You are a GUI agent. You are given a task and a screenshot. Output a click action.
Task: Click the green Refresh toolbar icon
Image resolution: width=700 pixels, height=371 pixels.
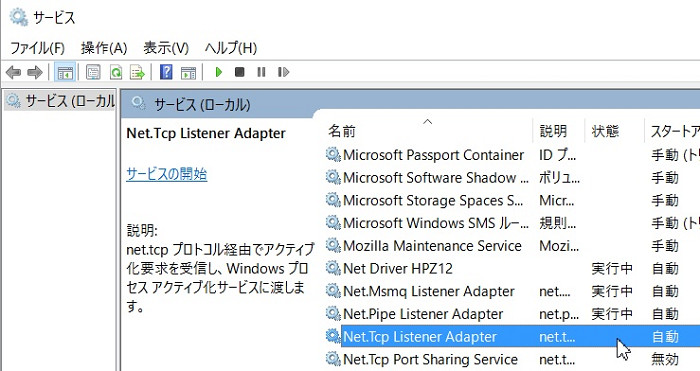(x=116, y=72)
